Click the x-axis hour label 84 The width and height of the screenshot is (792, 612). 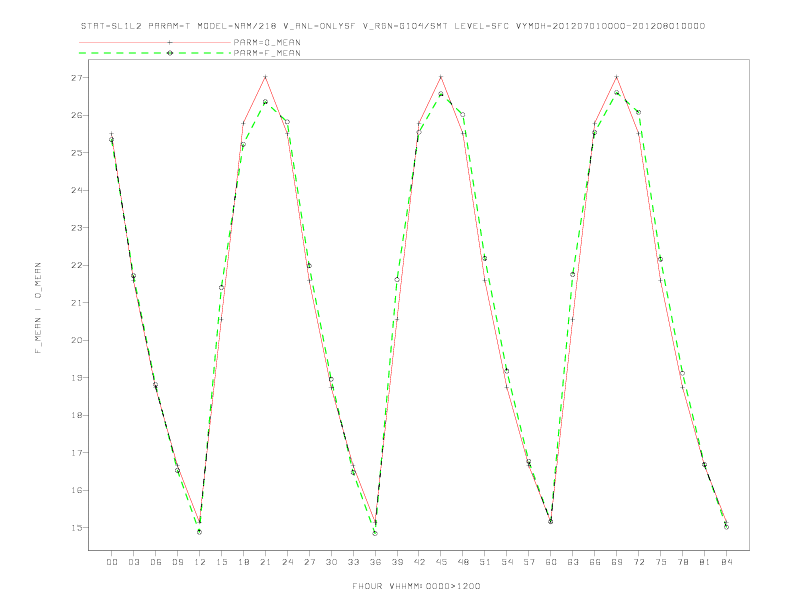(x=726, y=562)
